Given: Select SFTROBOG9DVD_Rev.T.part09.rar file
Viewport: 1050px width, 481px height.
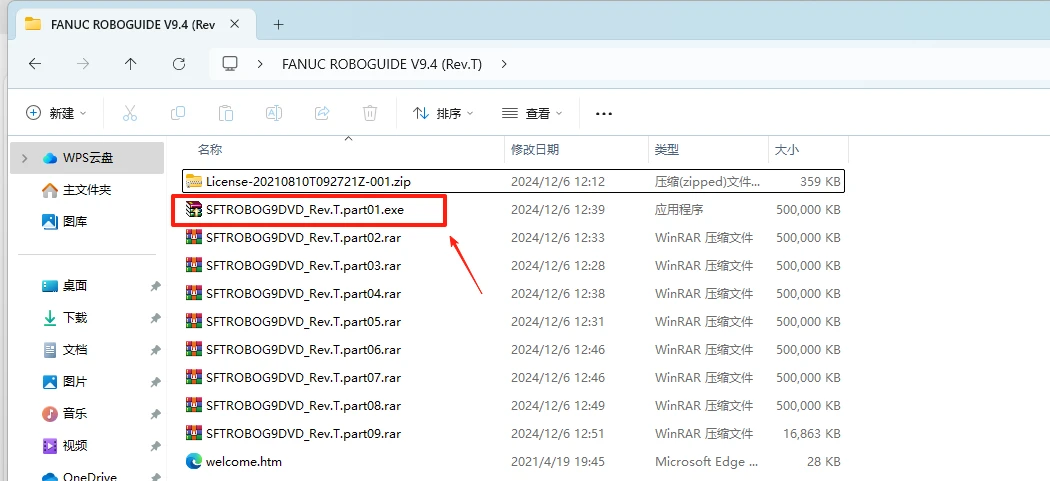Looking at the screenshot, I should click(513, 433).
